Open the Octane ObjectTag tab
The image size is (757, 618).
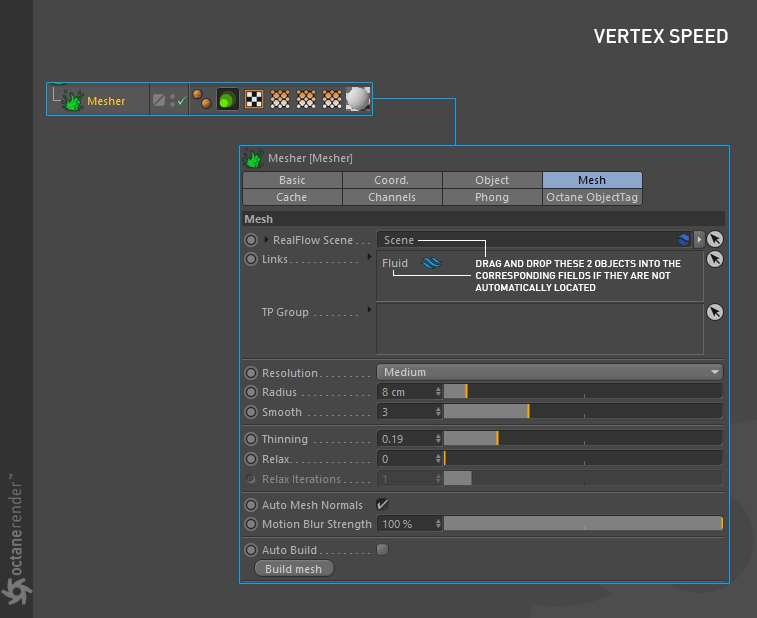(592, 197)
